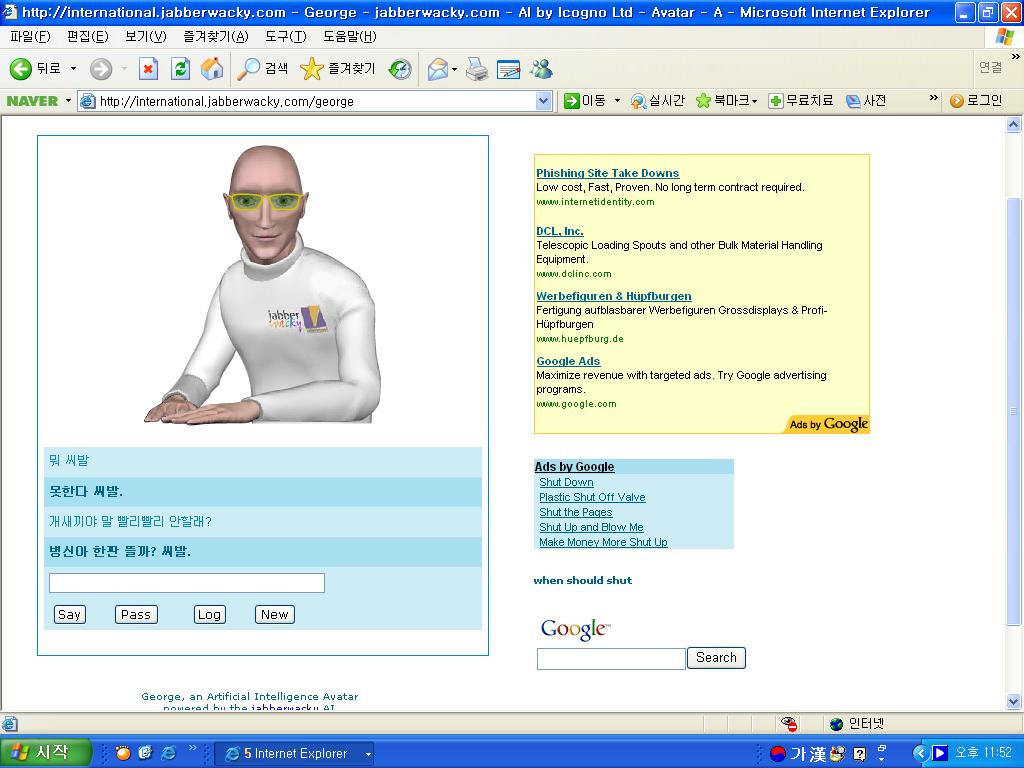The image size is (1024, 768).
Task: Open the Shut the Pages link
Action: pos(576,513)
